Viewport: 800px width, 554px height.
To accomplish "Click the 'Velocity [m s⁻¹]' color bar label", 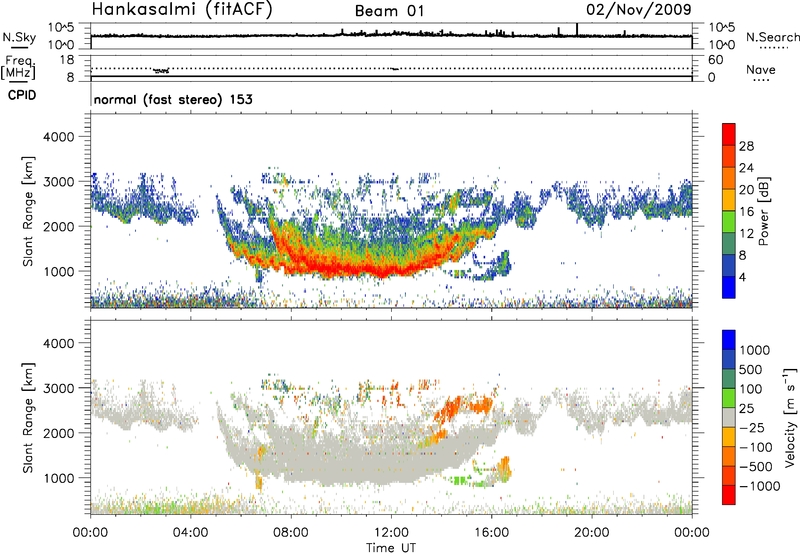I will point(790,417).
